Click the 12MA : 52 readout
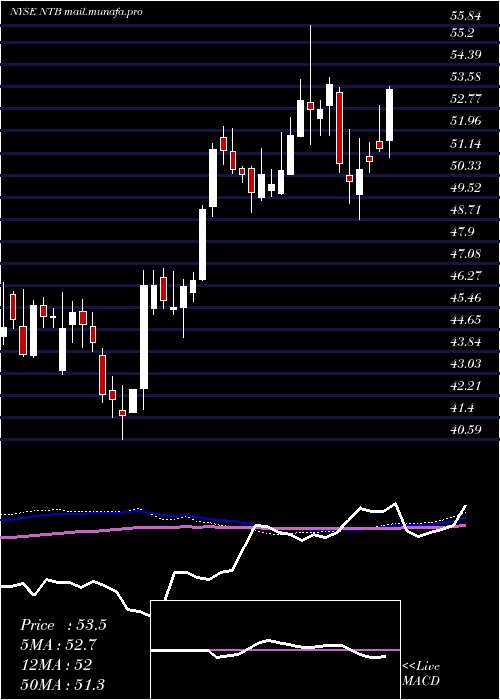This screenshot has width=500, height=700. point(56,665)
